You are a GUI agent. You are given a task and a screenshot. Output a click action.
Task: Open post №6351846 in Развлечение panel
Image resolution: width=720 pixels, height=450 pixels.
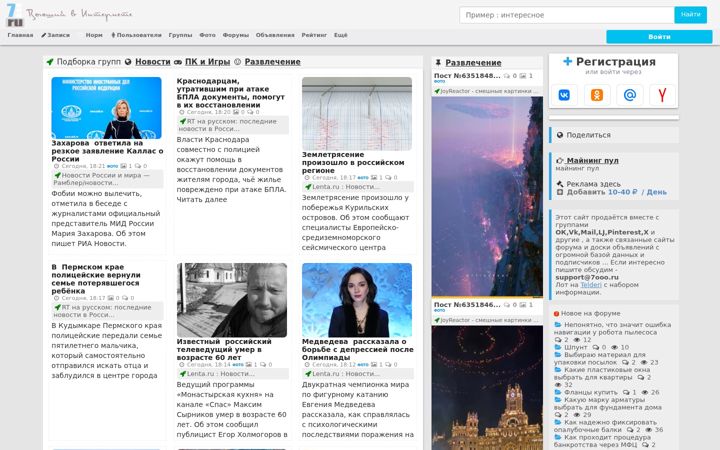pyautogui.click(x=467, y=305)
